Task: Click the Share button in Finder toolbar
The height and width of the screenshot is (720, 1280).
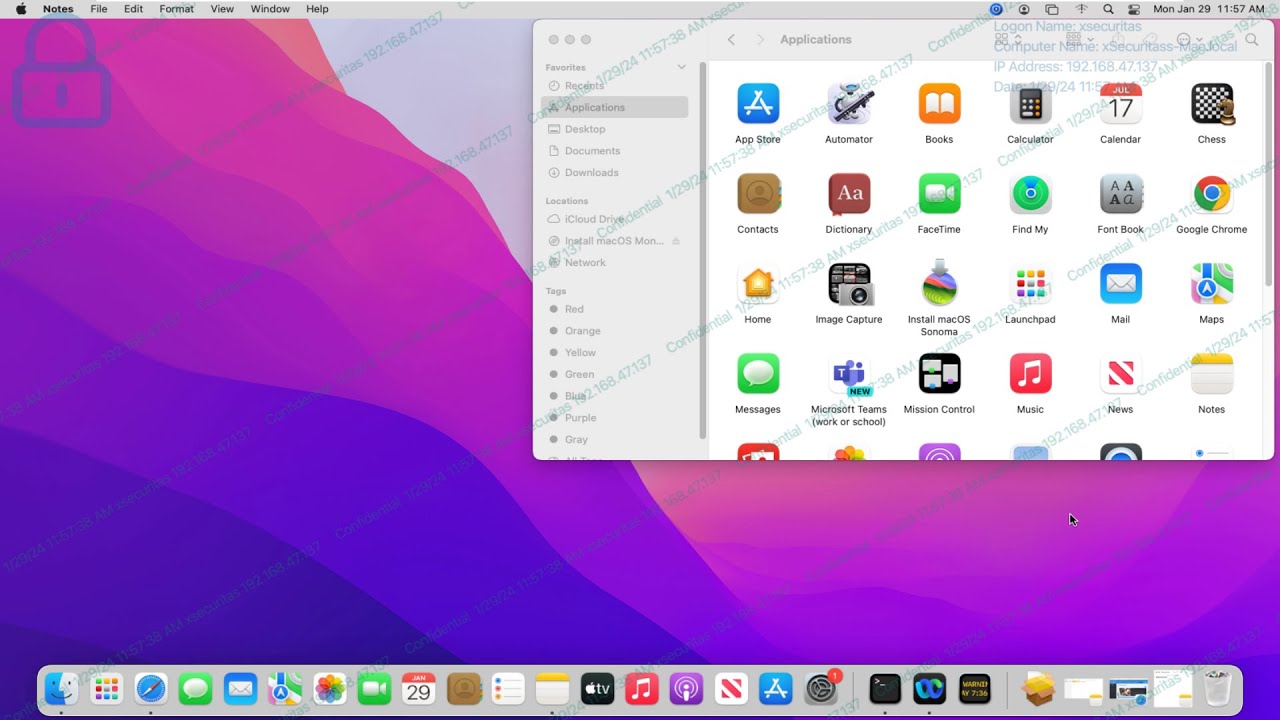Action: point(1118,40)
